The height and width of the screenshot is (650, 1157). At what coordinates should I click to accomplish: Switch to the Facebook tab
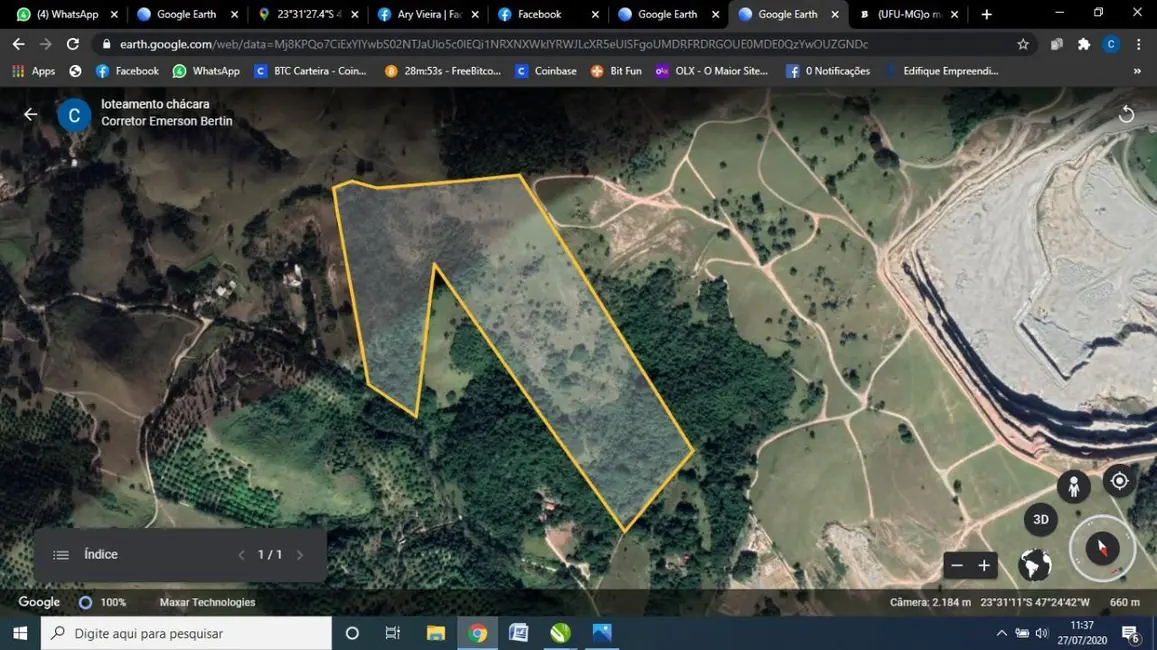[x=540, y=14]
